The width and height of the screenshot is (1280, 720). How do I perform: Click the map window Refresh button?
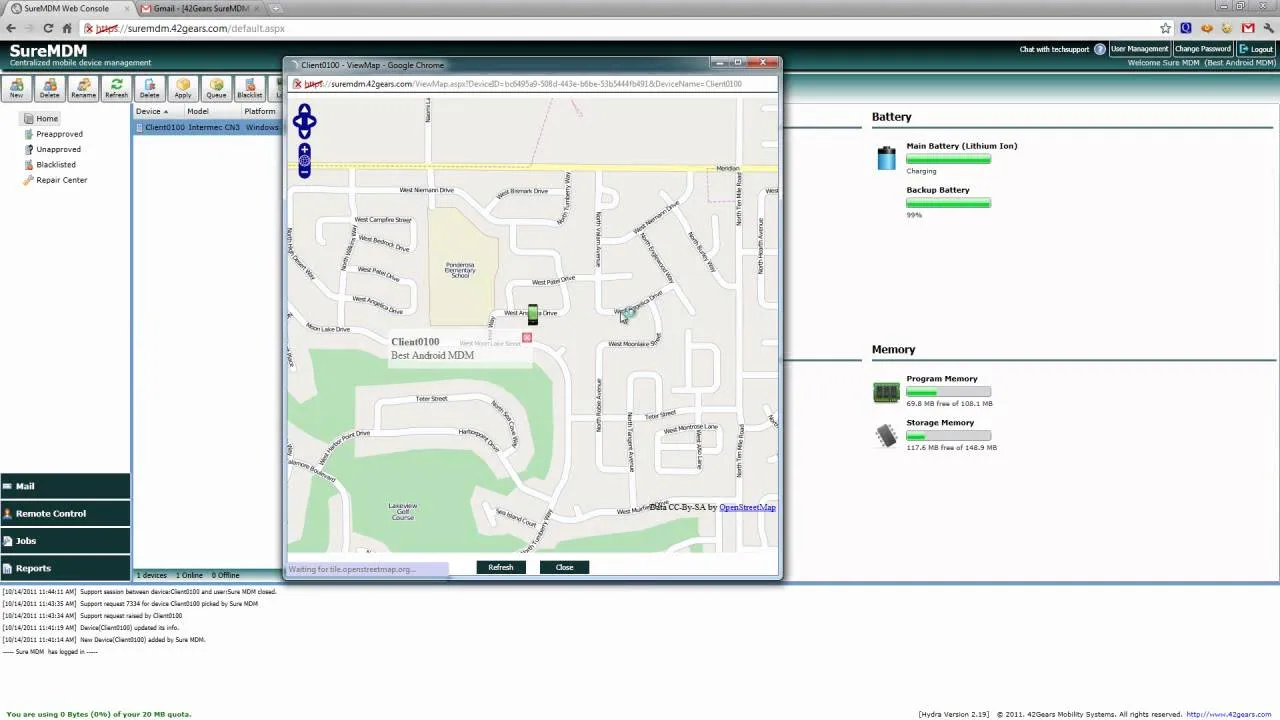[x=501, y=567]
